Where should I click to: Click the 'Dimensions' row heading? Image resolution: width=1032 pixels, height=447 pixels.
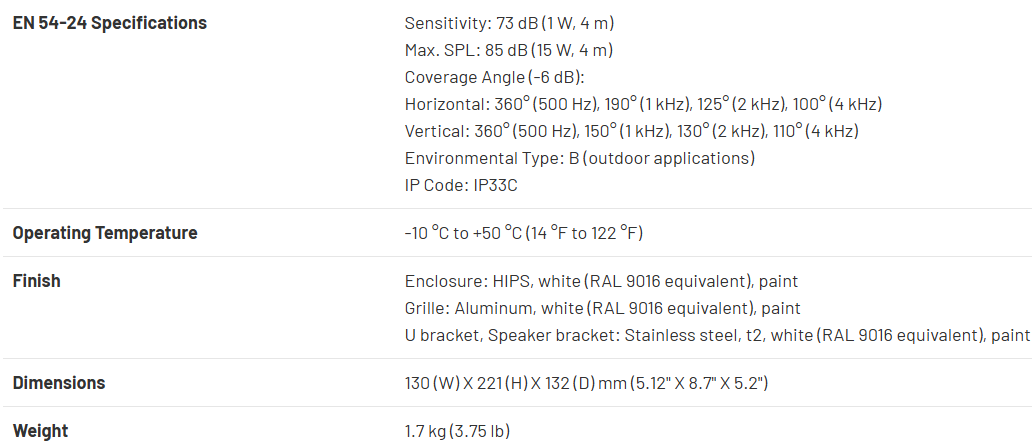coord(59,383)
